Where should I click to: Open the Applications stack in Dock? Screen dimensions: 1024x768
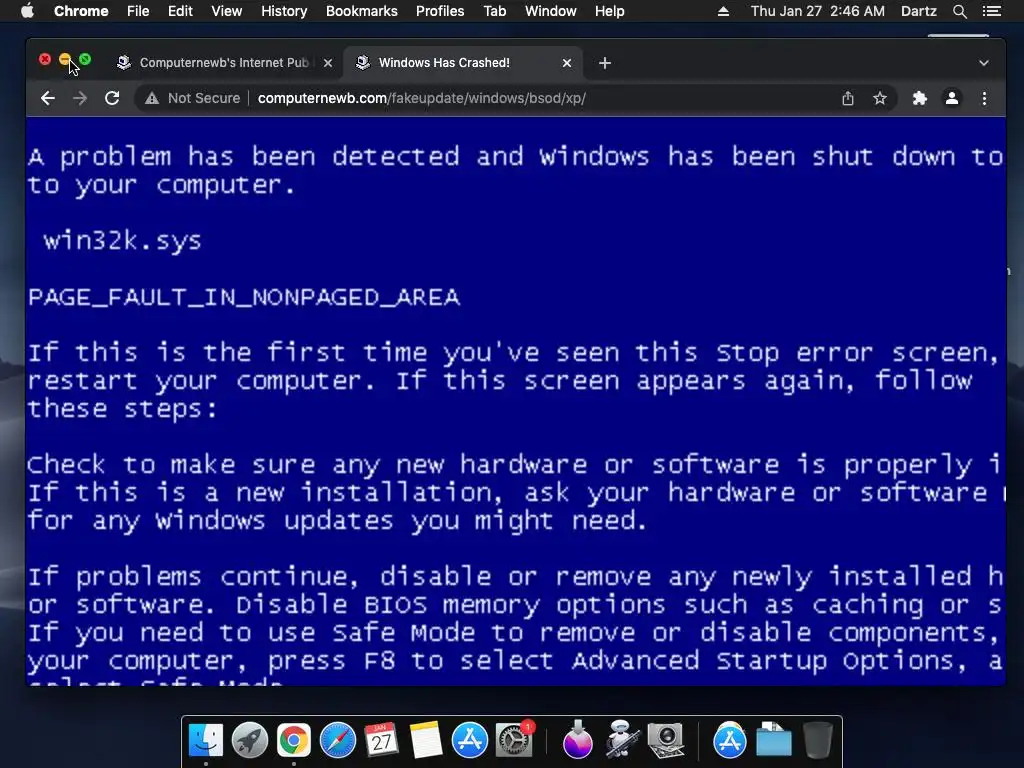tap(729, 741)
